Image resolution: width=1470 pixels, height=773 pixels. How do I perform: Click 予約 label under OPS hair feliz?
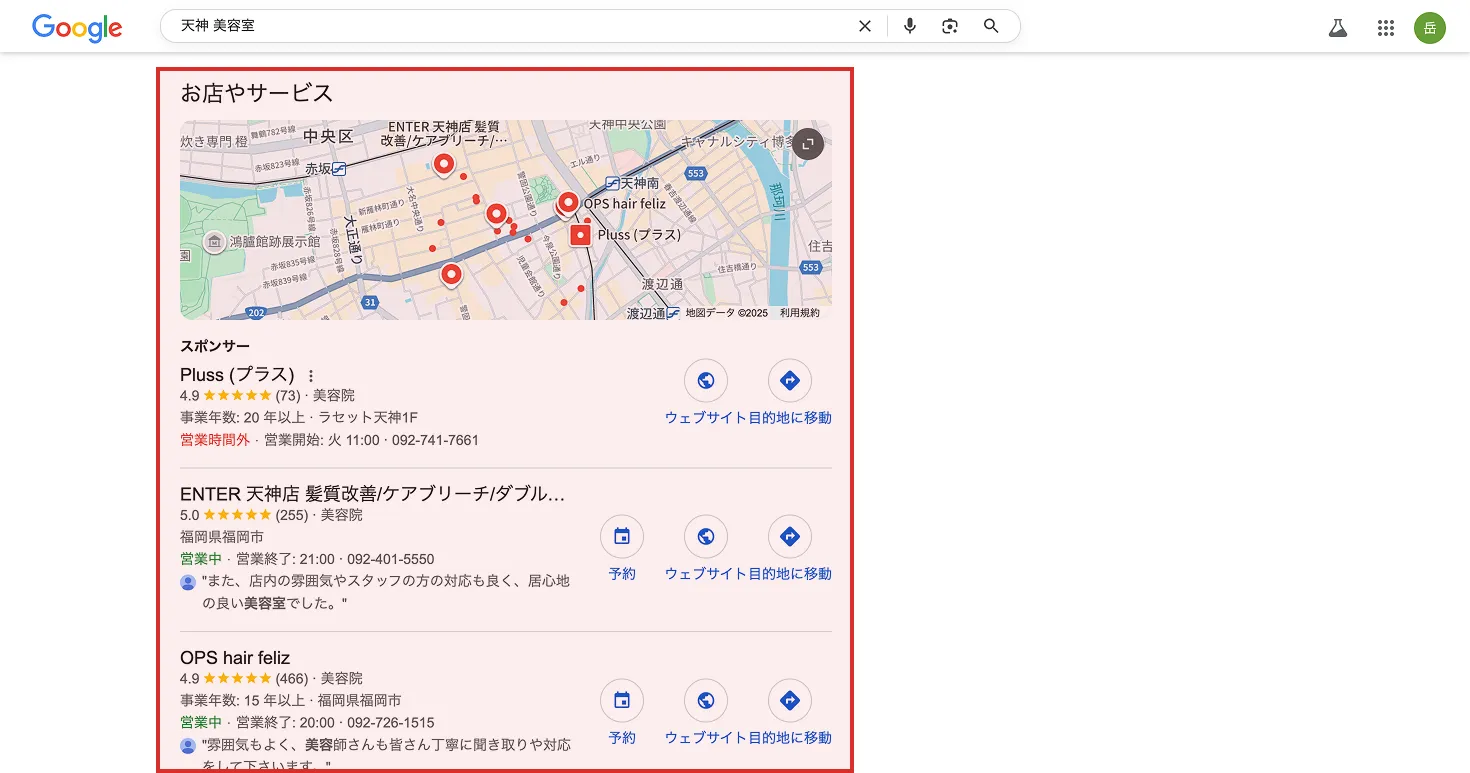[x=622, y=738]
